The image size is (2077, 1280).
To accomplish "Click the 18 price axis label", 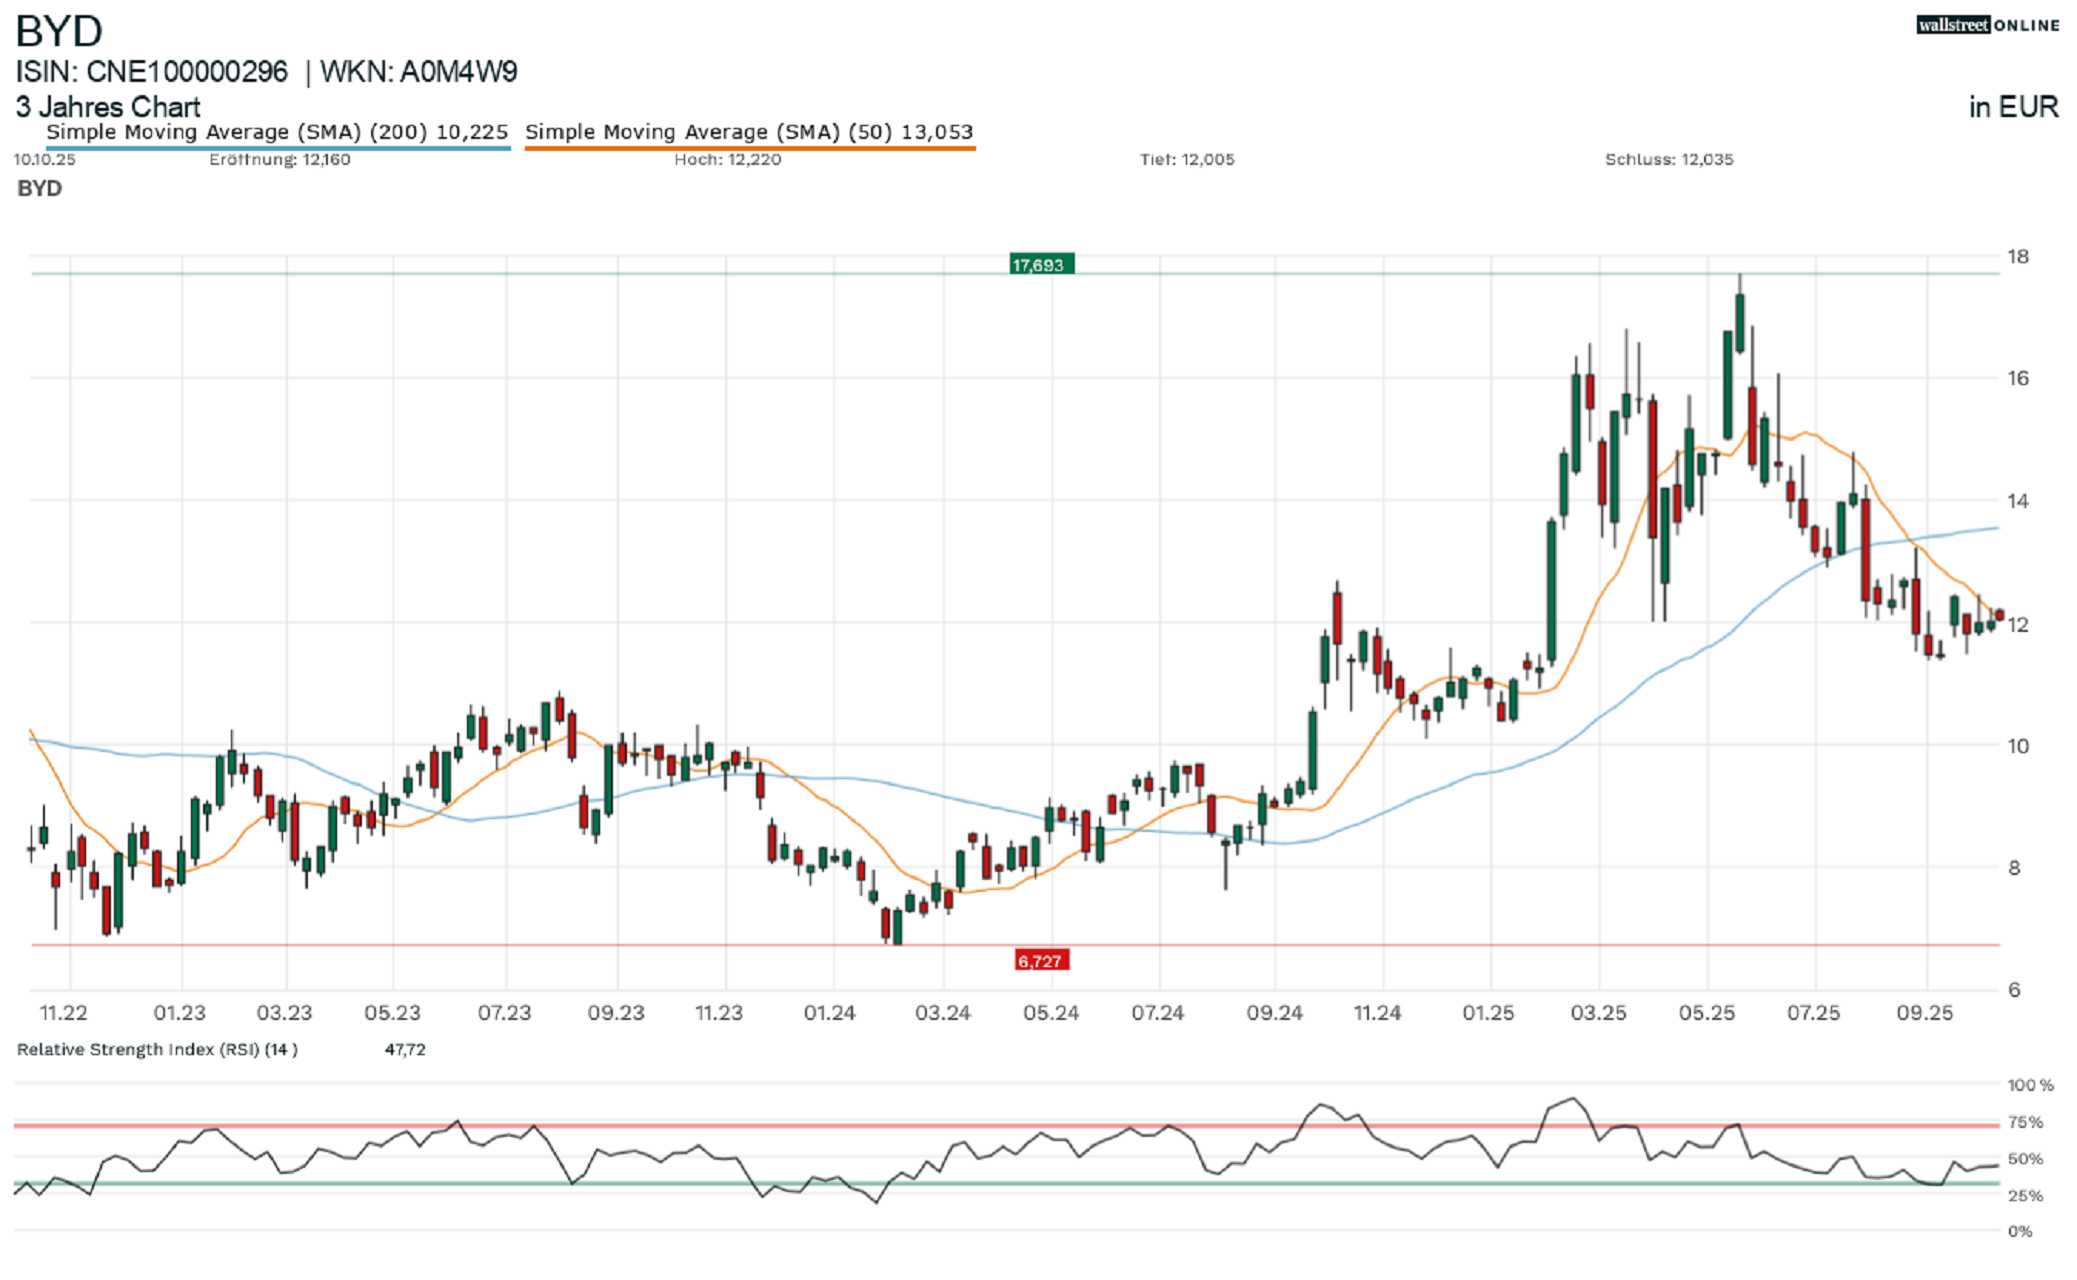I will coord(2018,256).
